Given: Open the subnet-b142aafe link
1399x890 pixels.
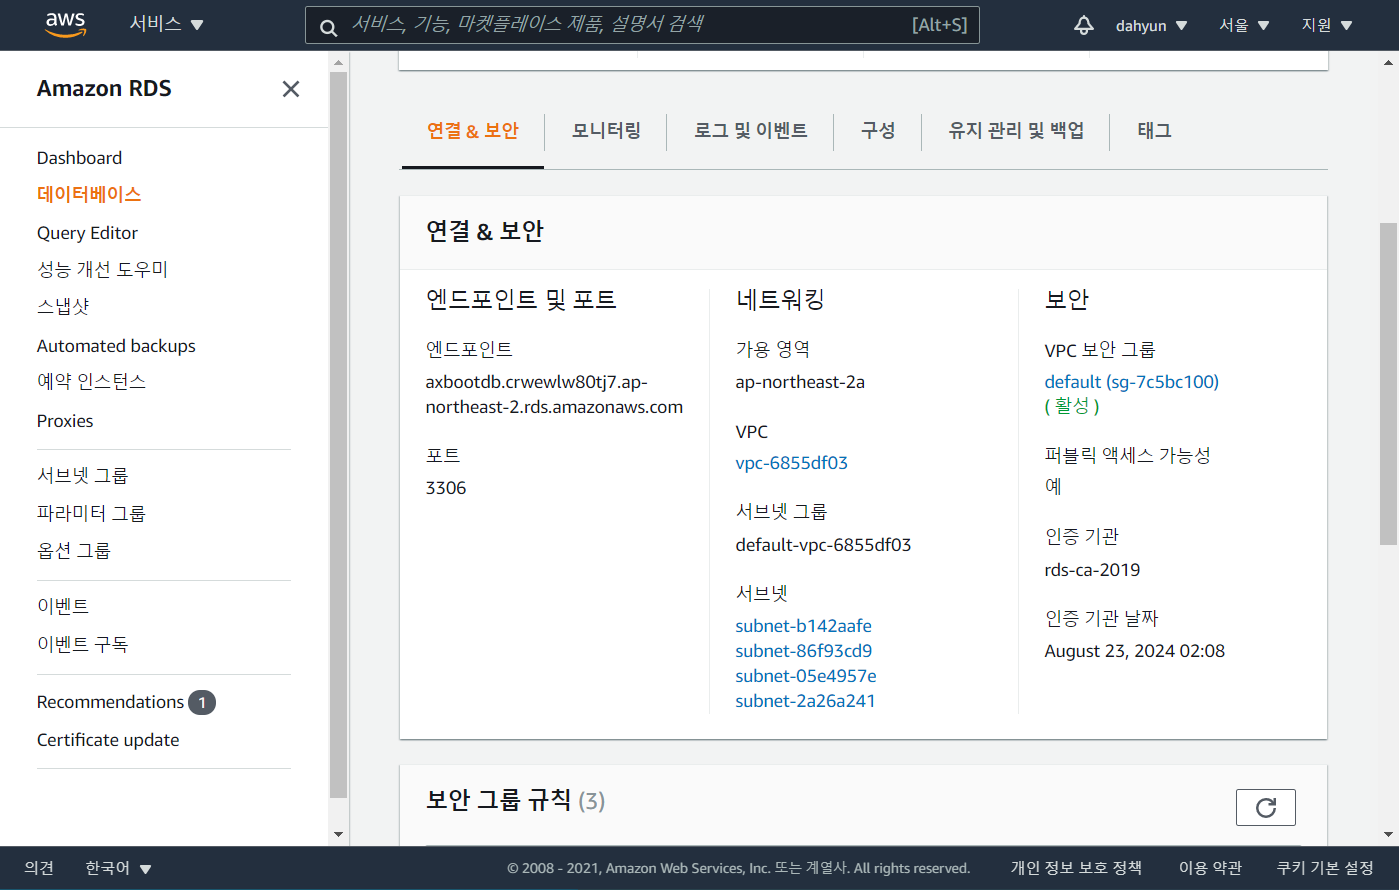Looking at the screenshot, I should (803, 626).
